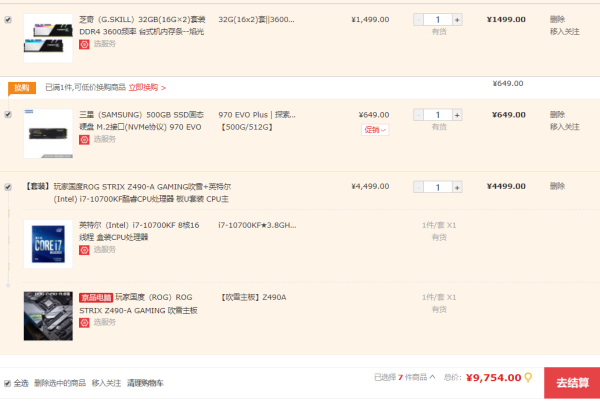Click the red 京品电脑 badge

coord(96,298)
